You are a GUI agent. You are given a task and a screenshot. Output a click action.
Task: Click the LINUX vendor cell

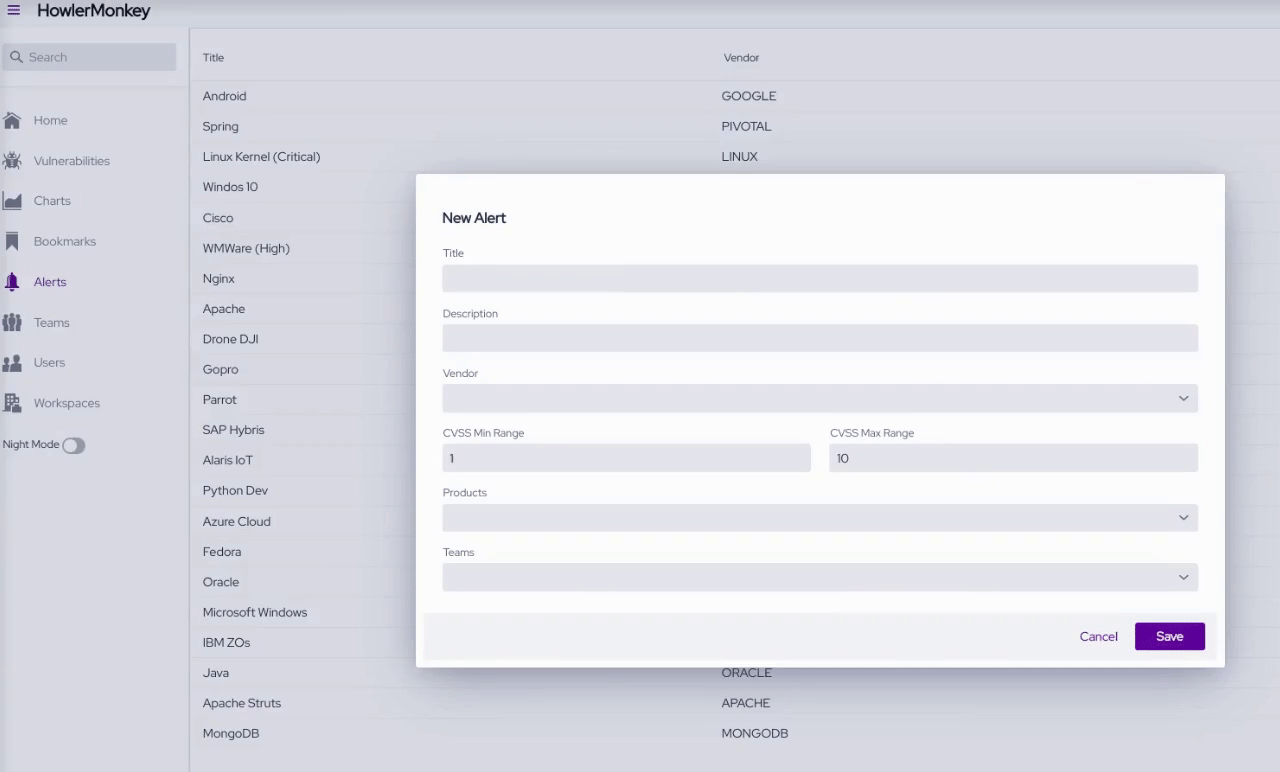coord(740,156)
